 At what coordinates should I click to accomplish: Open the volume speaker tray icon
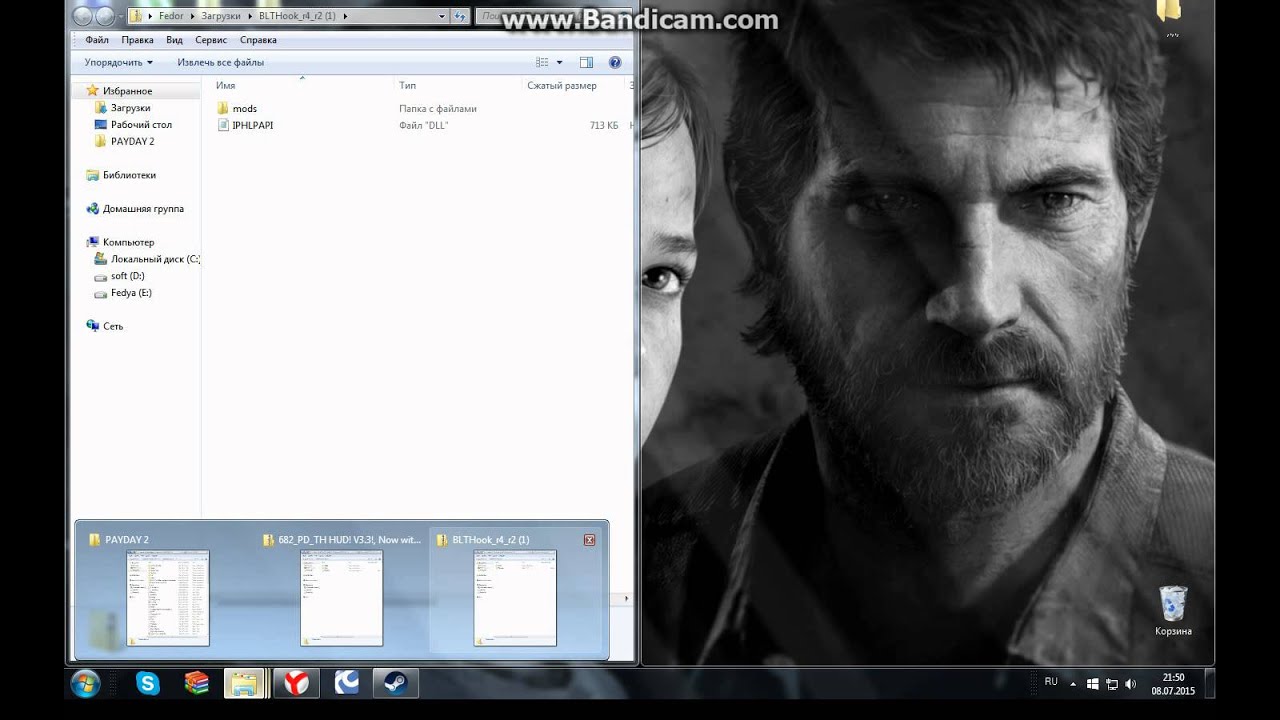1131,684
